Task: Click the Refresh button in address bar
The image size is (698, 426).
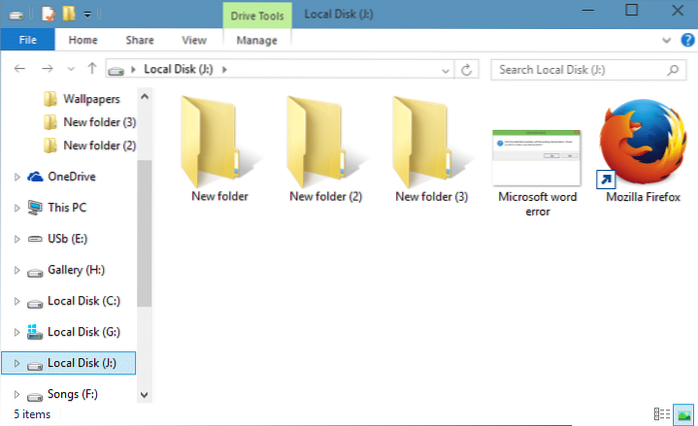Action: point(466,69)
